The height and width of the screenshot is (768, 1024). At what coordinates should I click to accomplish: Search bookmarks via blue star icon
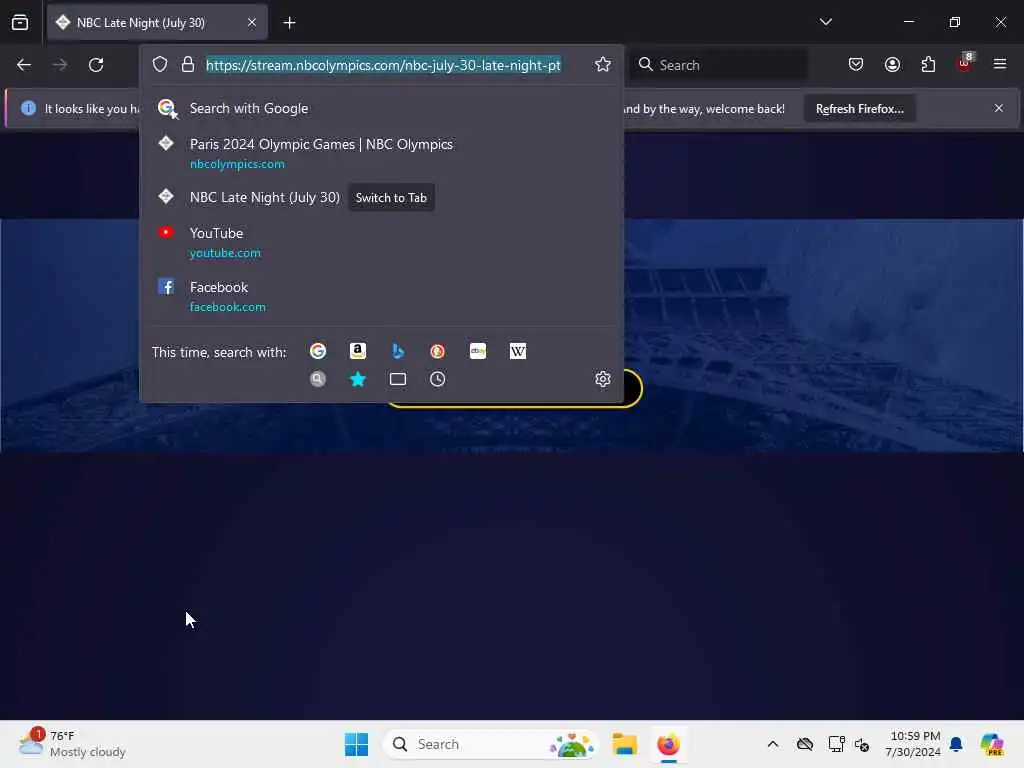tap(358, 379)
